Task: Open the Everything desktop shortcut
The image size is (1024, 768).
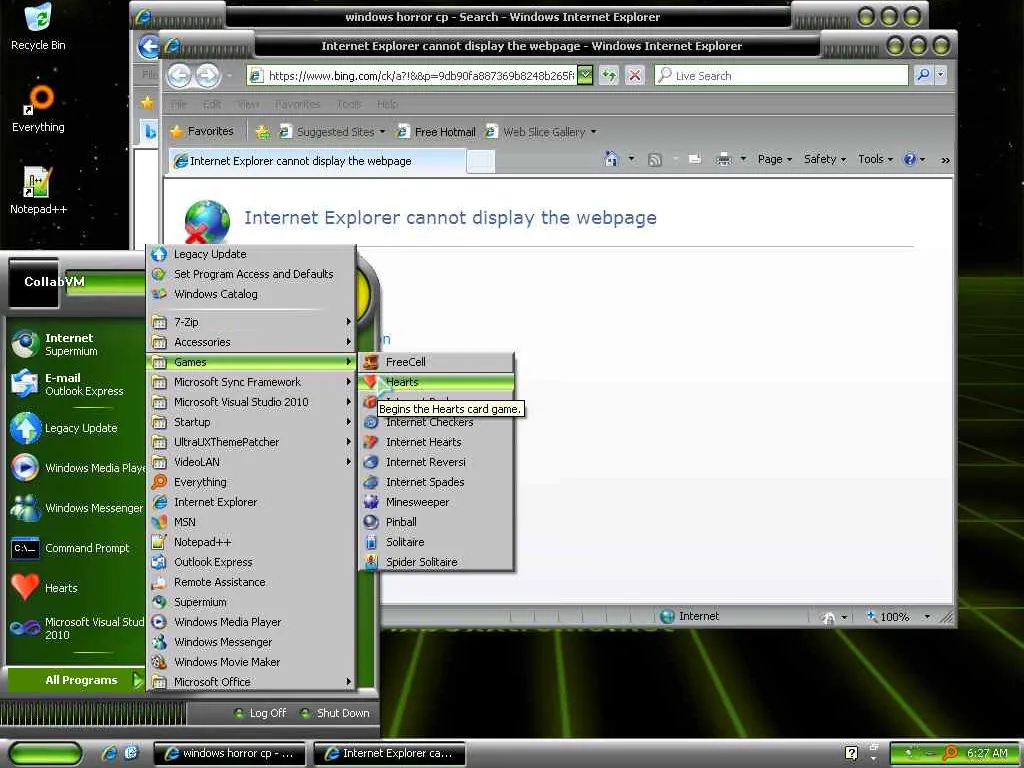Action: 38,109
